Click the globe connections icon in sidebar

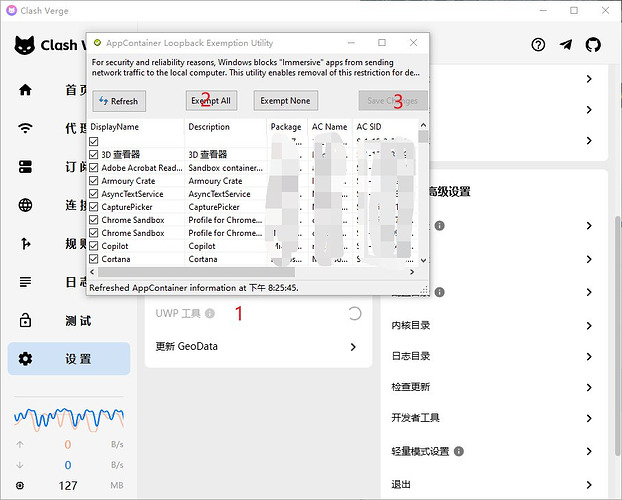click(25, 205)
